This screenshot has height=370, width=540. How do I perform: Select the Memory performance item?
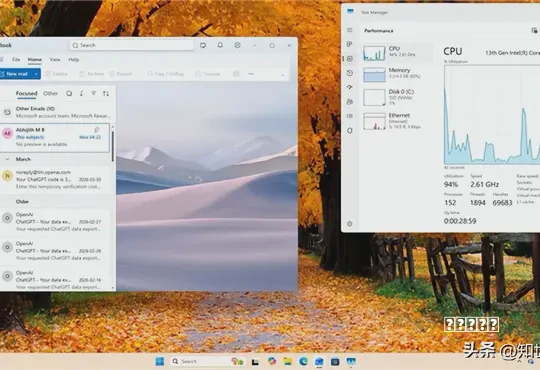pyautogui.click(x=397, y=74)
